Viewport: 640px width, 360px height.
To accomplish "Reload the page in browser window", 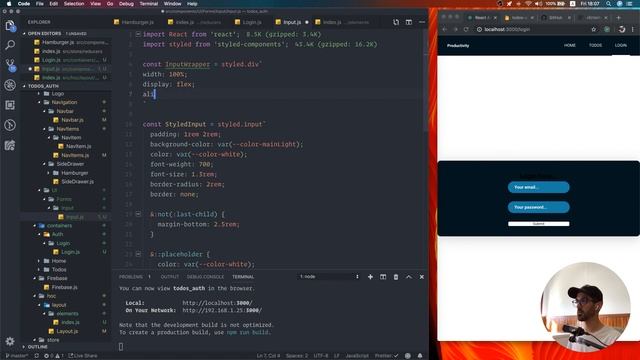I will click(466, 29).
